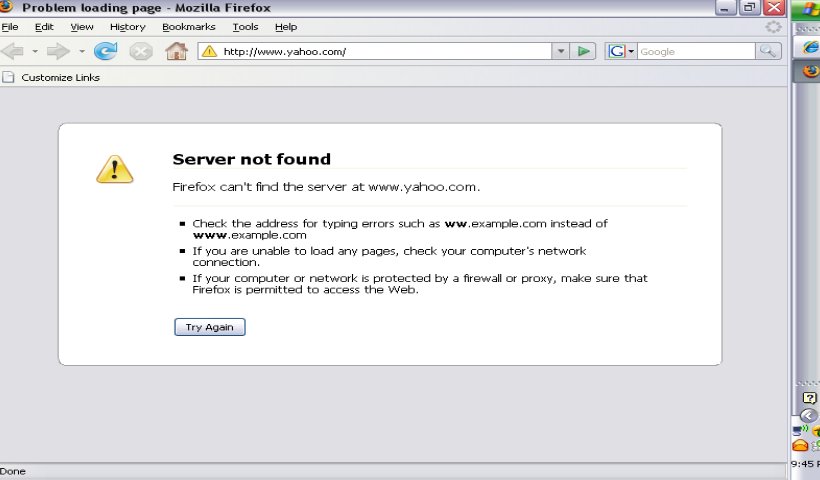Click the Try Again button
Image resolution: width=820 pixels, height=480 pixels.
[209, 327]
